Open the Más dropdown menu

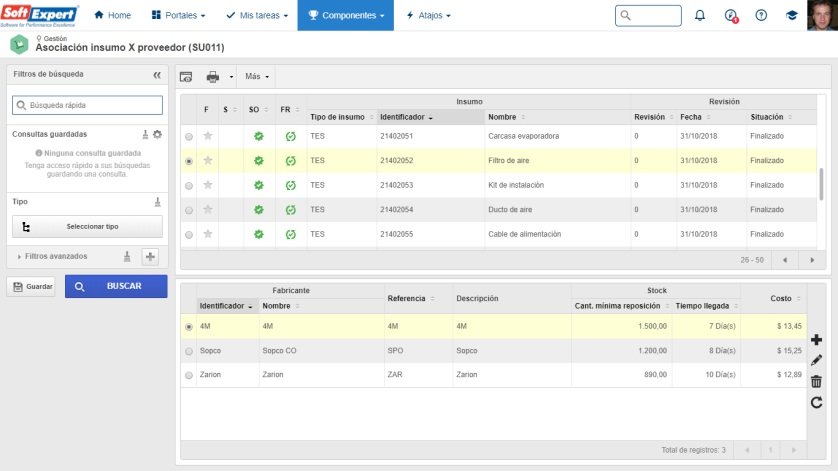click(x=257, y=76)
